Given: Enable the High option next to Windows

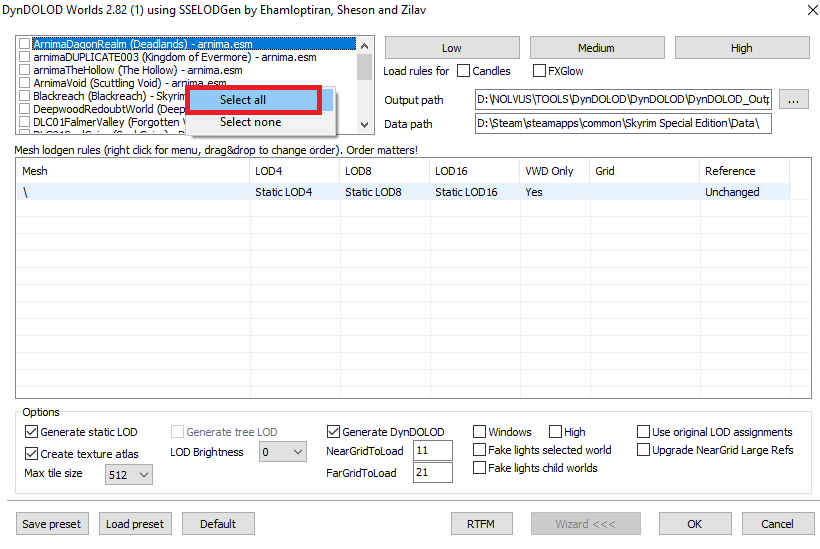Looking at the screenshot, I should [555, 432].
